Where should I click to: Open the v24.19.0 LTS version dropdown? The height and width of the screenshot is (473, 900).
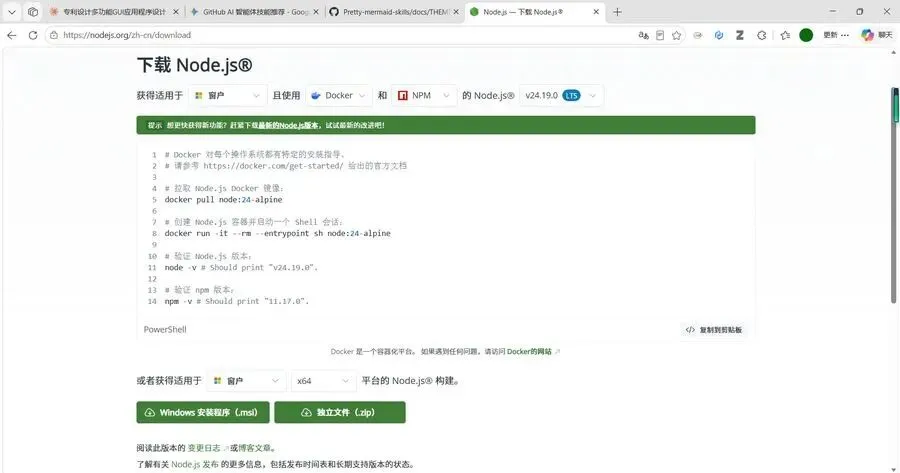[561, 95]
